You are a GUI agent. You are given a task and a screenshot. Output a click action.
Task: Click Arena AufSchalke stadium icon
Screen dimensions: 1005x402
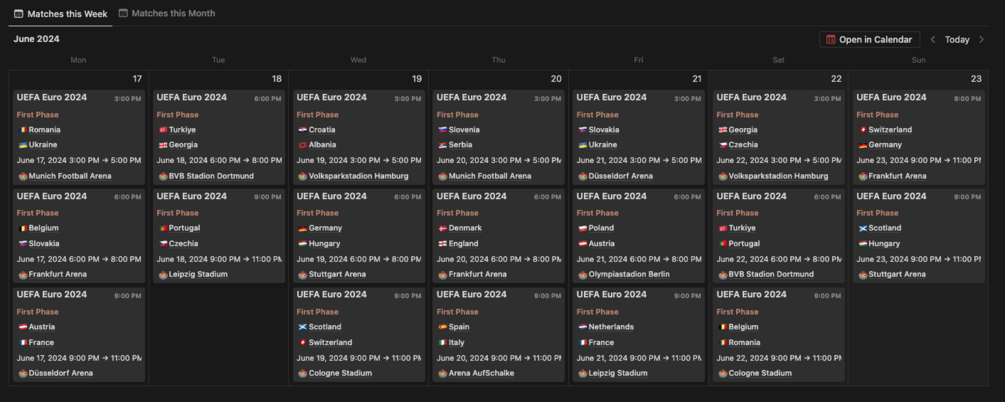pyautogui.click(x=442, y=373)
